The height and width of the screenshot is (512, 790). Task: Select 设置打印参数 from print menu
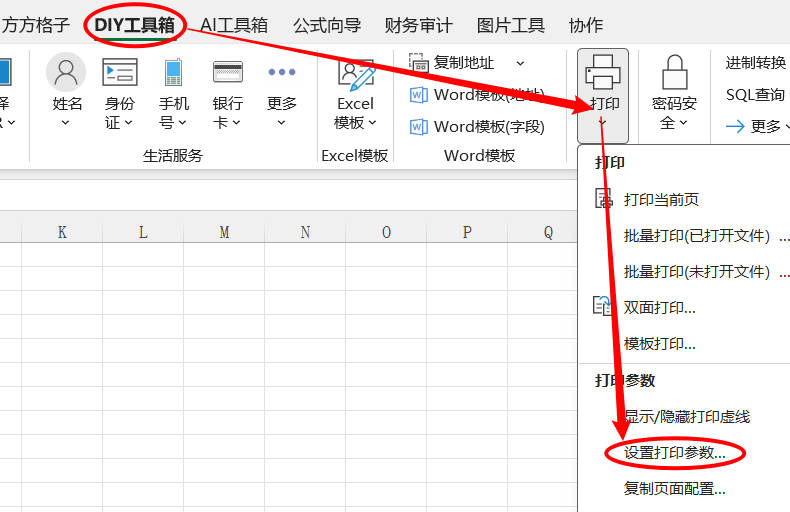[x=675, y=453]
